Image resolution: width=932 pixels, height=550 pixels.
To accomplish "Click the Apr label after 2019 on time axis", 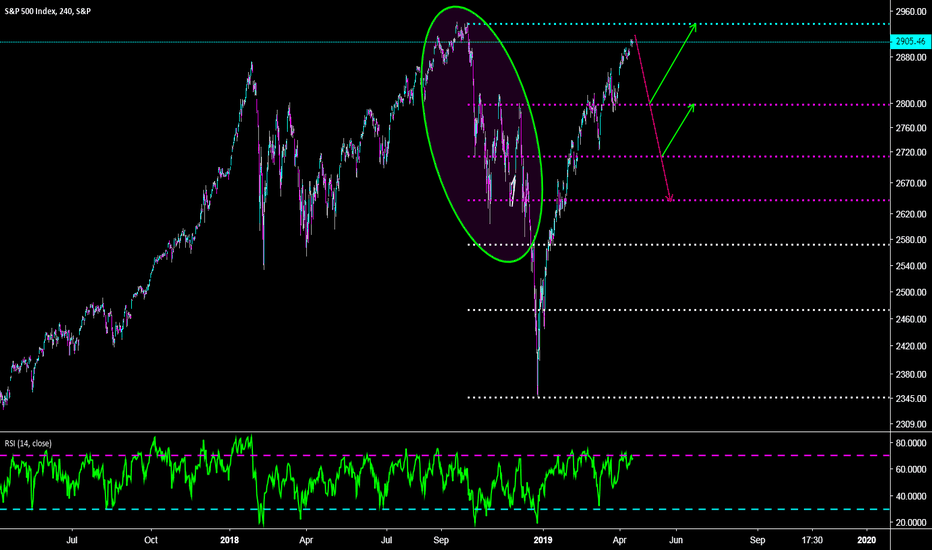I will pos(619,540).
